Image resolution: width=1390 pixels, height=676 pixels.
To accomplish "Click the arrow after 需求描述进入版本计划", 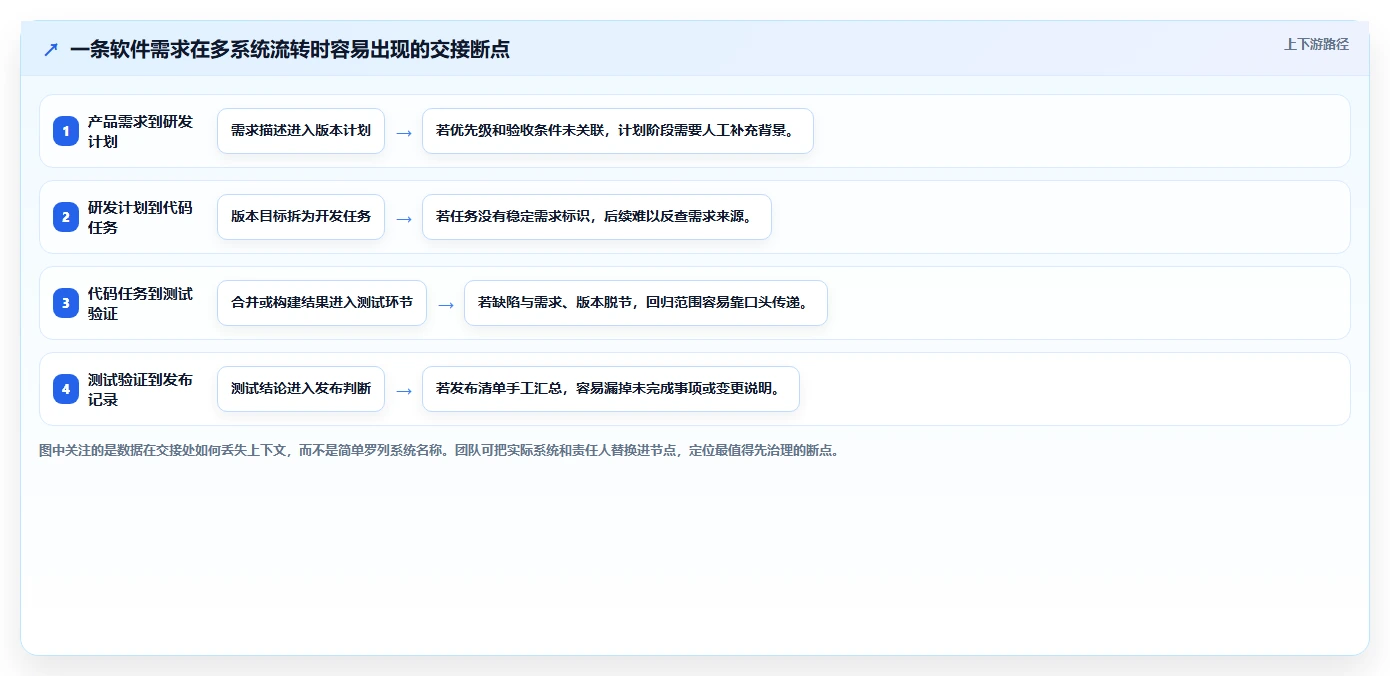I will point(404,132).
